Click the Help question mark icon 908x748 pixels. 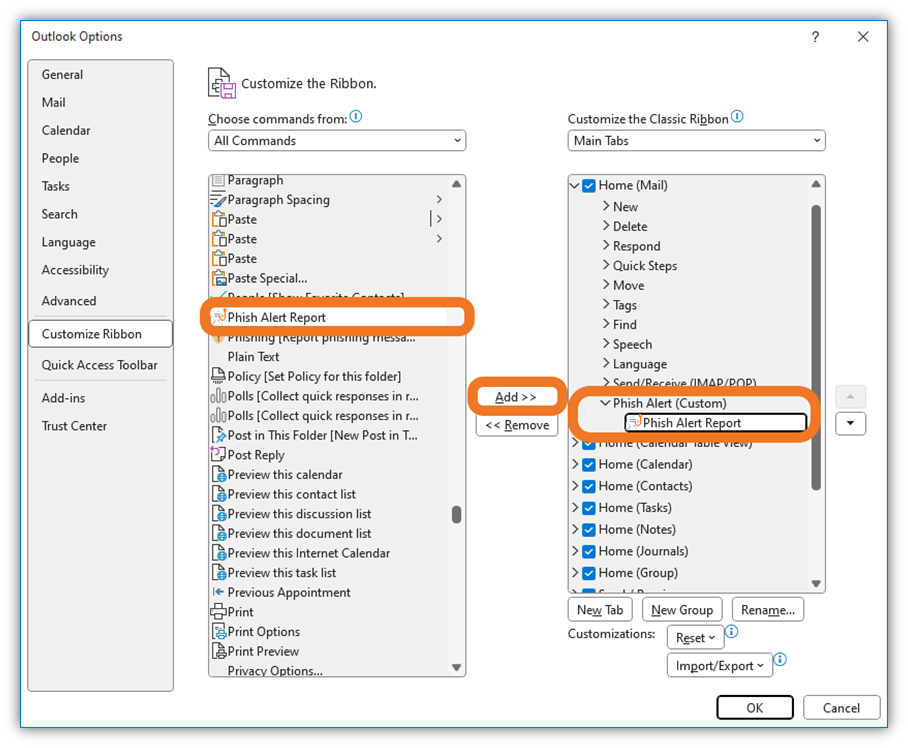pyautogui.click(x=815, y=37)
